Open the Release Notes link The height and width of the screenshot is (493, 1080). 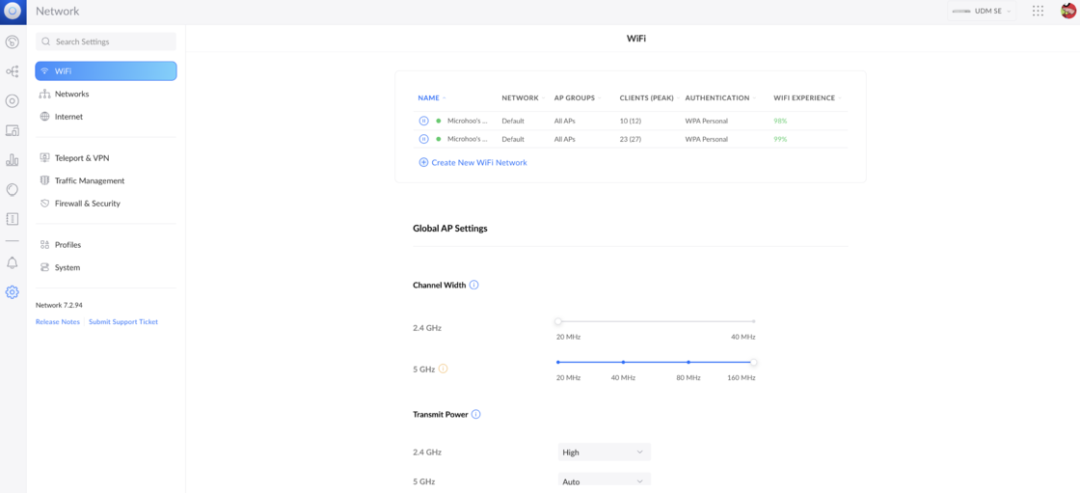click(x=57, y=322)
